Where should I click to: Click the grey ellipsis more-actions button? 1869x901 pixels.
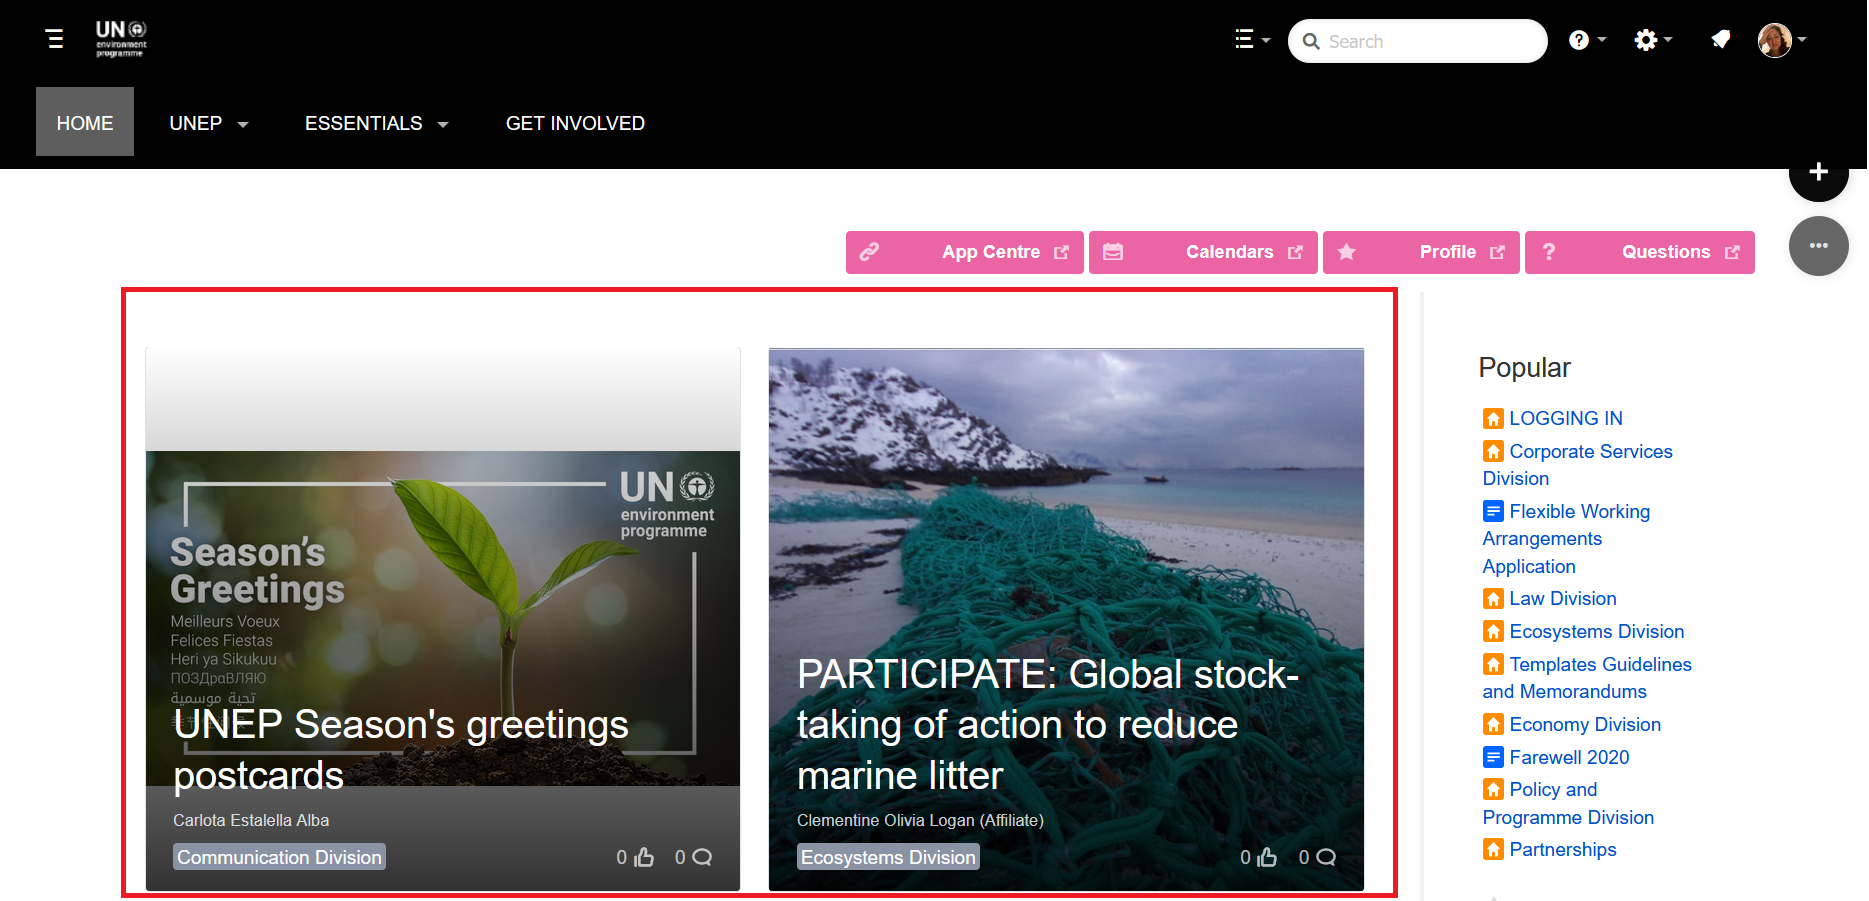point(1818,246)
